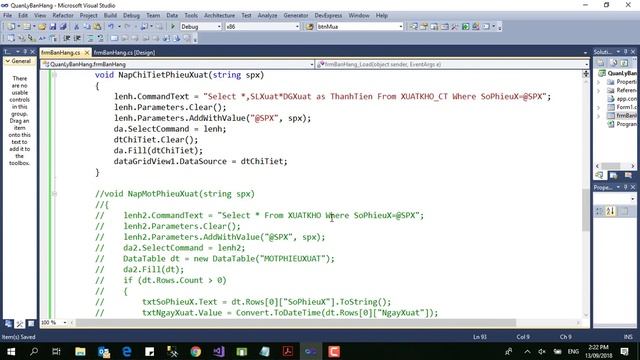Screen dimensions: 640x360
Task: Undo last action with the undo arrow
Action: [x=111, y=27]
